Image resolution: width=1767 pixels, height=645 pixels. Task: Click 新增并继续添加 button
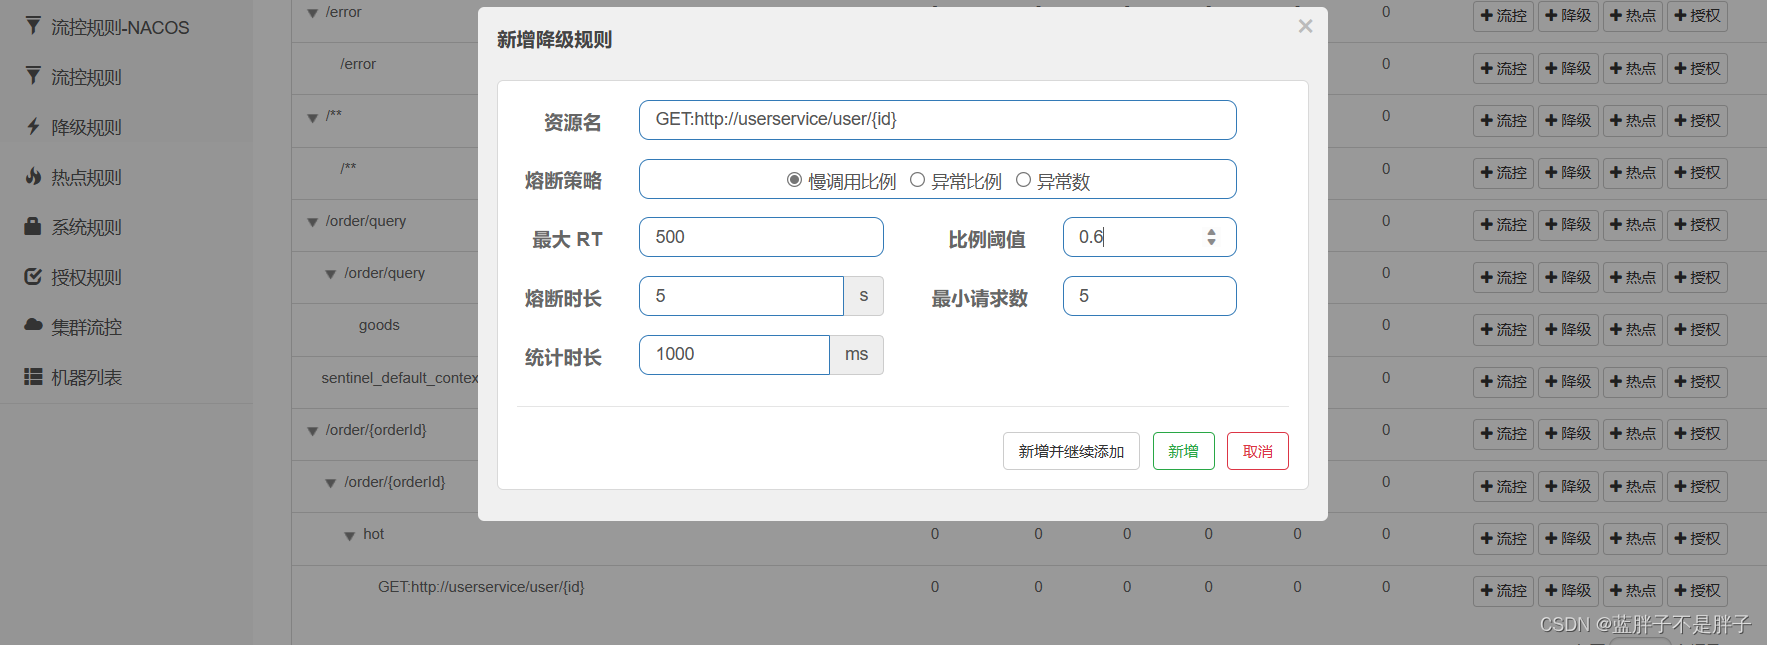click(x=1071, y=451)
